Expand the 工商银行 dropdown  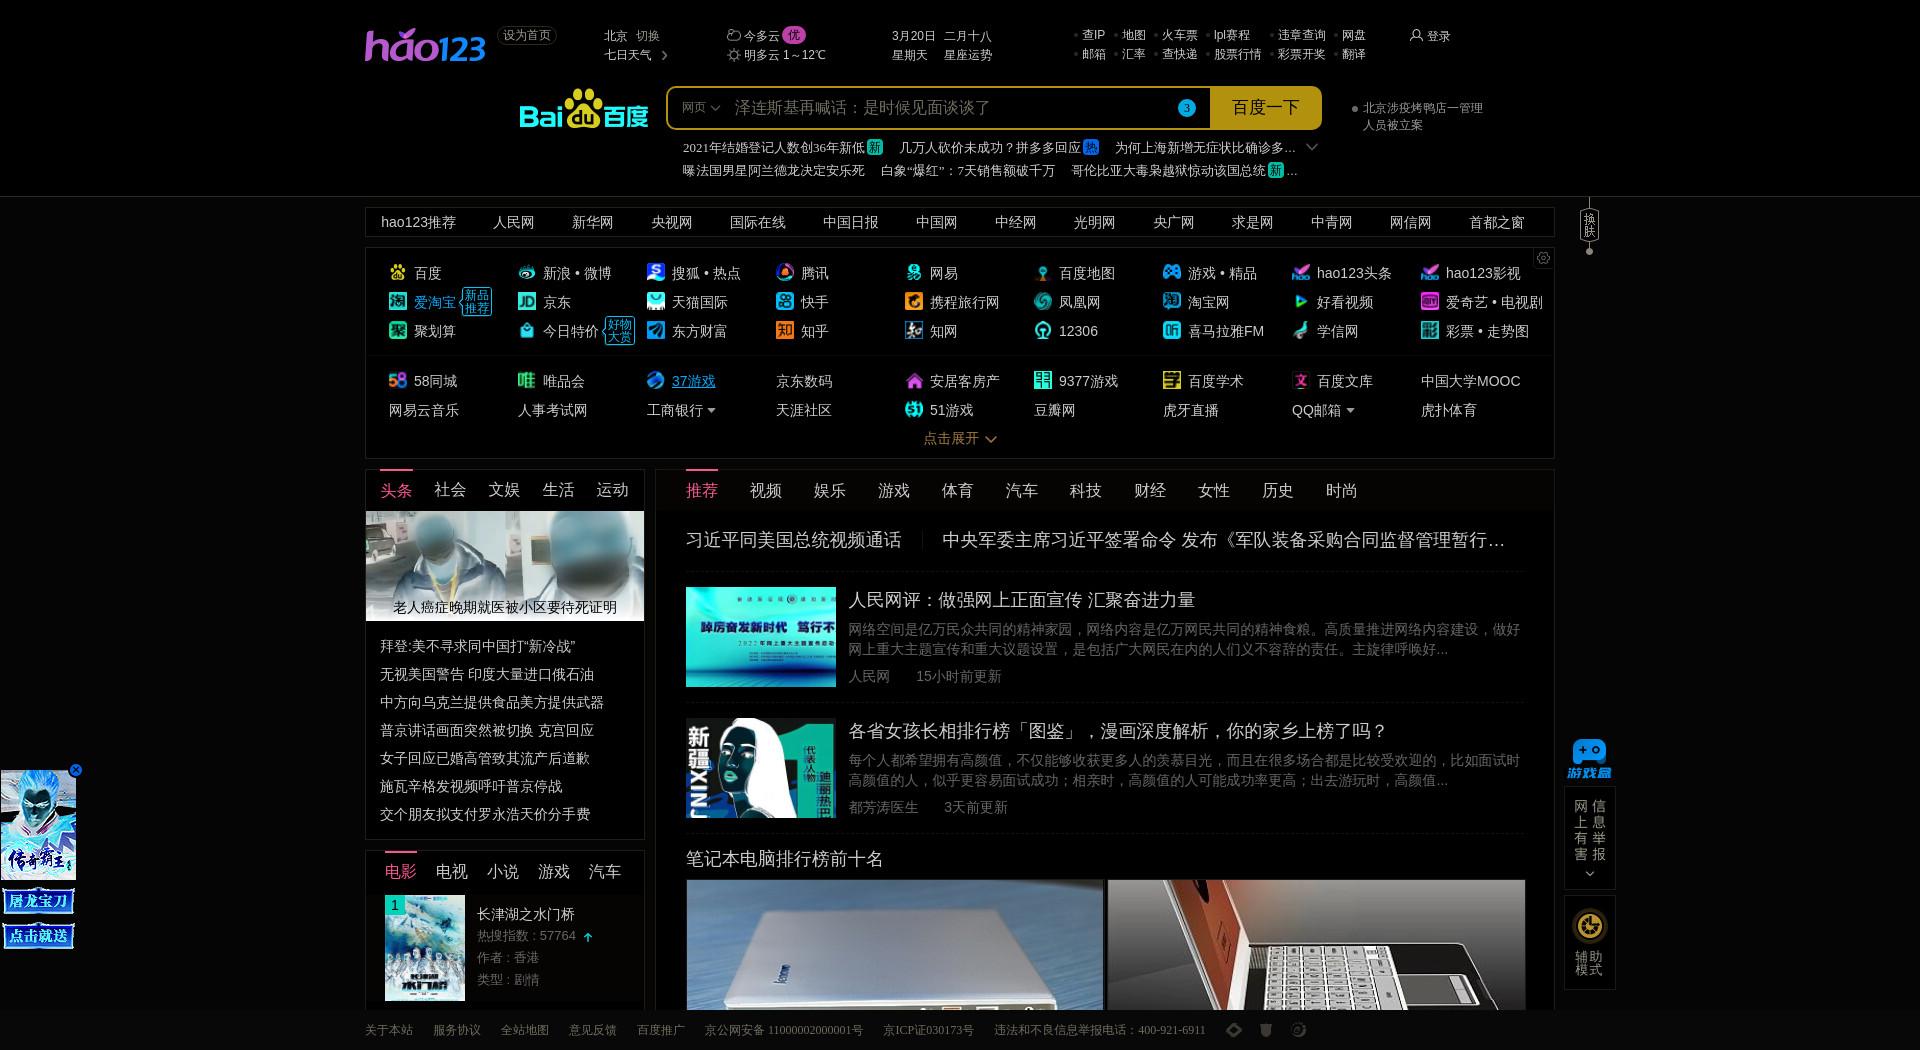(711, 411)
